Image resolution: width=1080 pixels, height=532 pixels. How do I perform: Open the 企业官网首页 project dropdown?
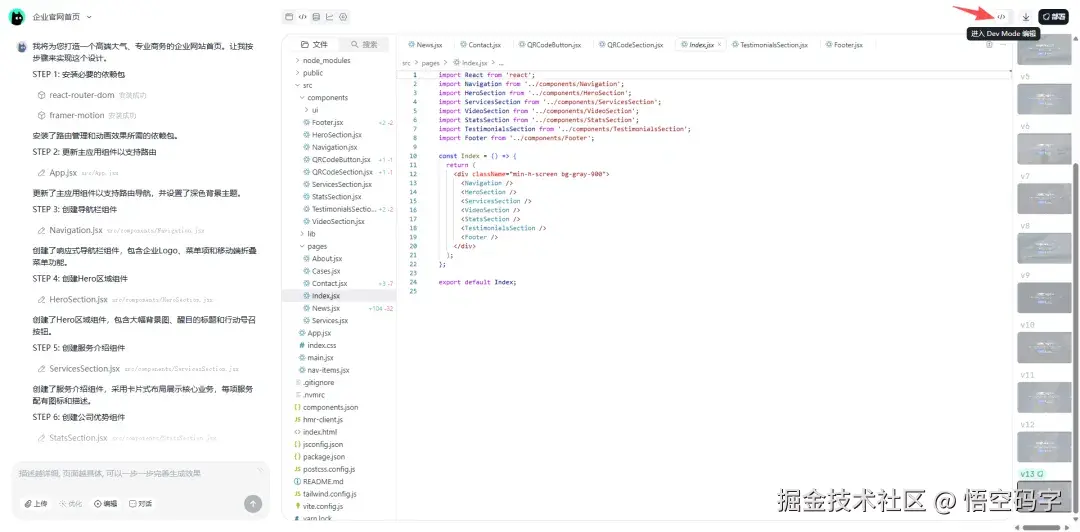pyautogui.click(x=62, y=17)
